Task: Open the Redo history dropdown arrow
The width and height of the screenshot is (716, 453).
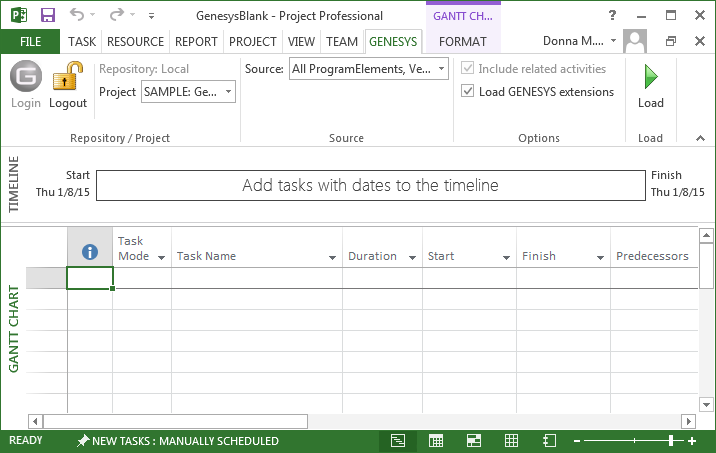Action: point(132,15)
